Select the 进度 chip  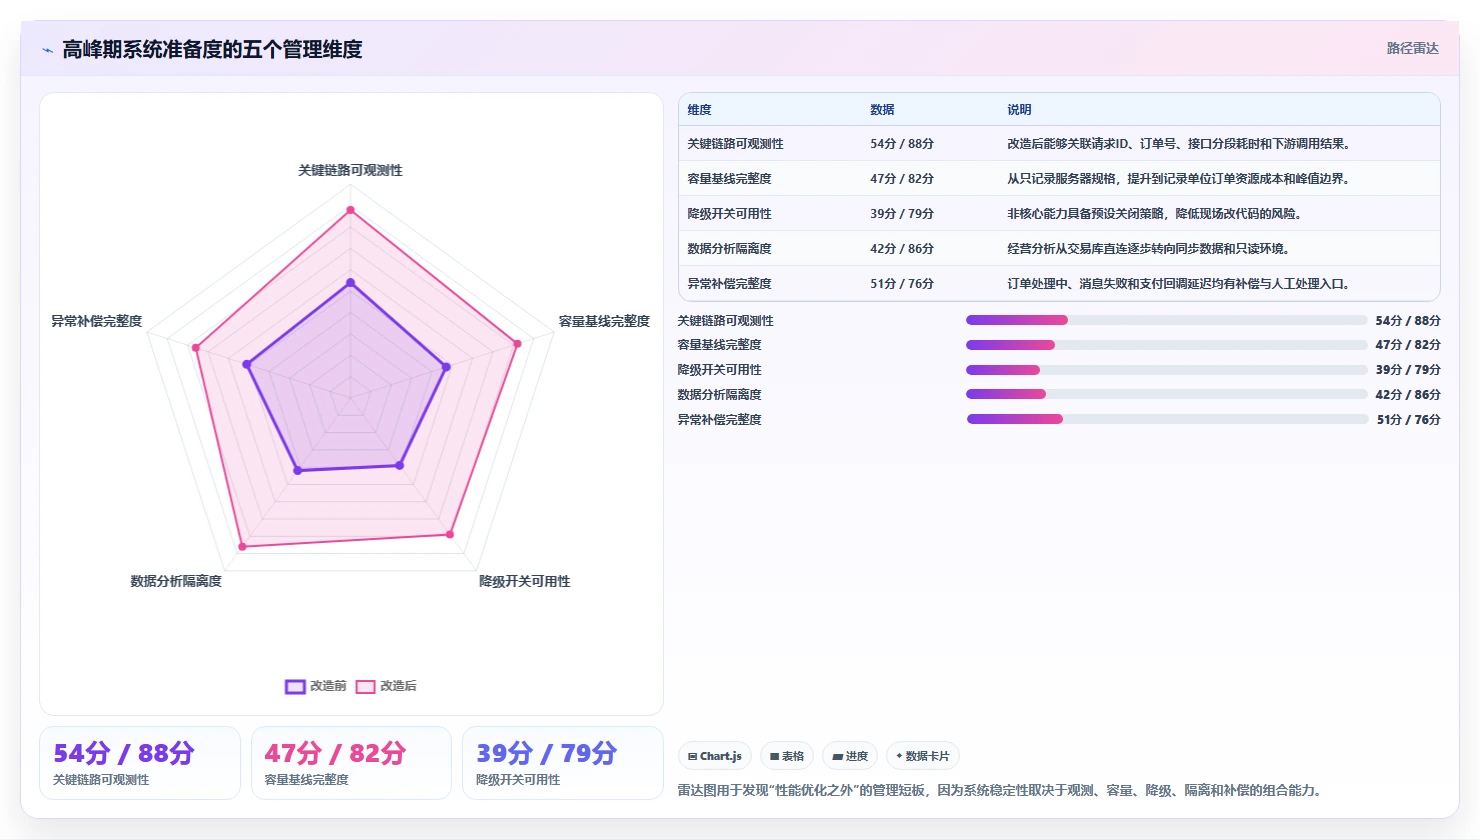[850, 756]
